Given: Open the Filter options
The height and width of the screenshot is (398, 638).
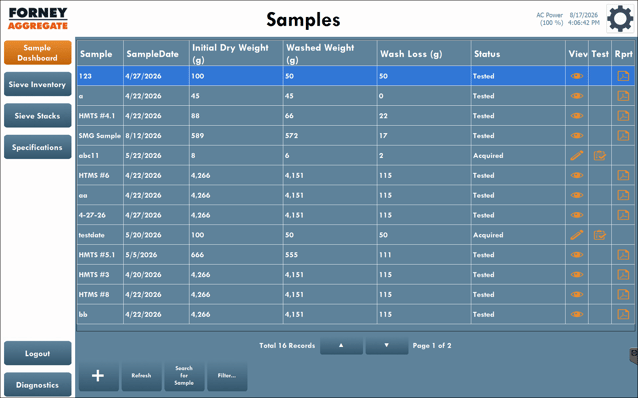Looking at the screenshot, I should (x=227, y=376).
